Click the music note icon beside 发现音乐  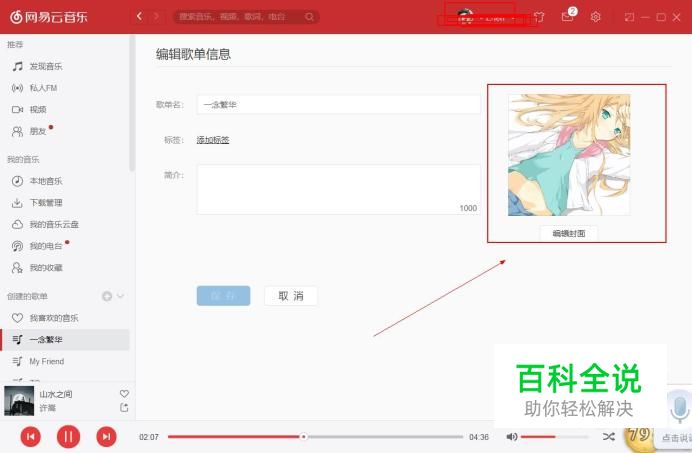(x=17, y=67)
